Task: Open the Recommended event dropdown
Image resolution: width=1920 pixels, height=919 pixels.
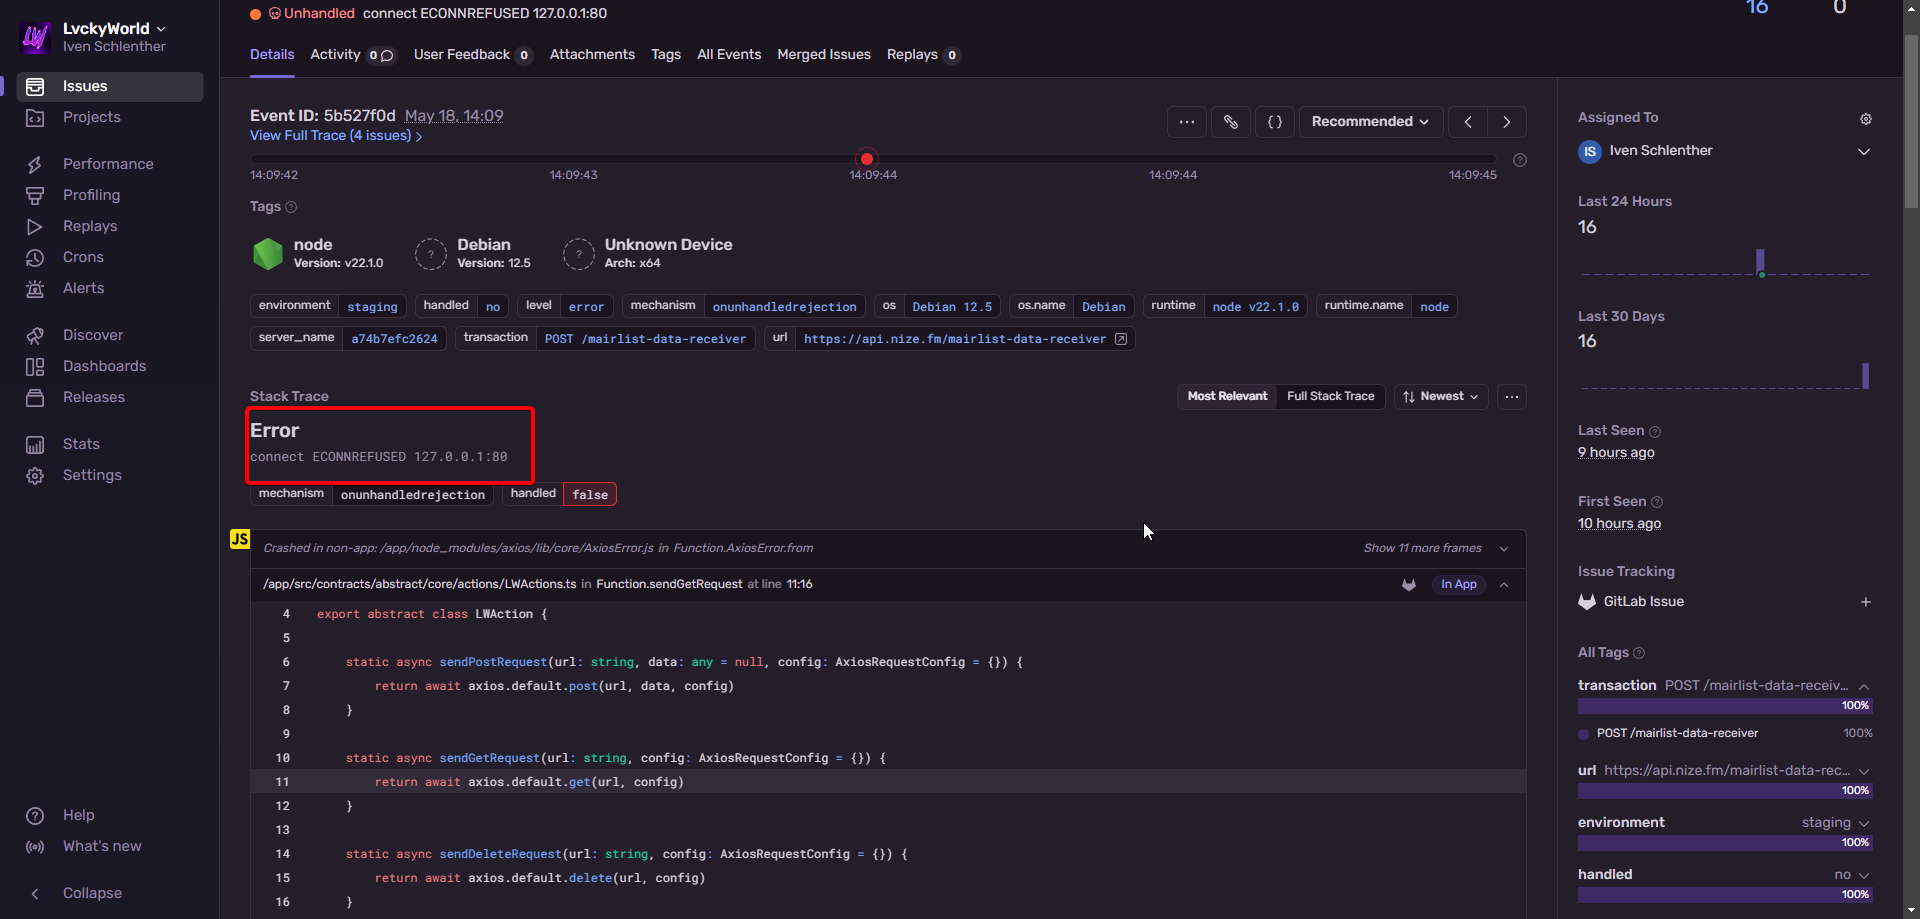Action: click(1369, 122)
